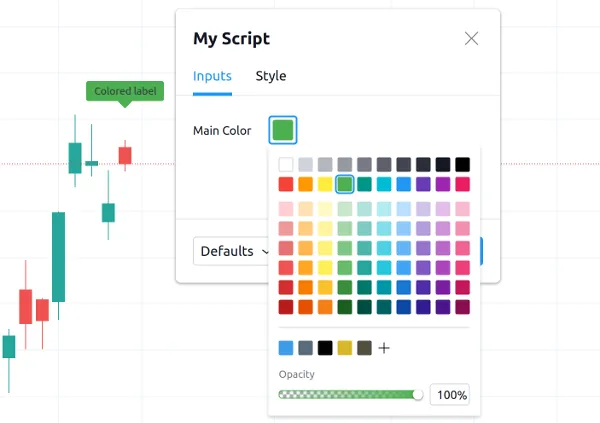Select the highlighted green palette swatch
600x423 pixels.
[x=345, y=184]
